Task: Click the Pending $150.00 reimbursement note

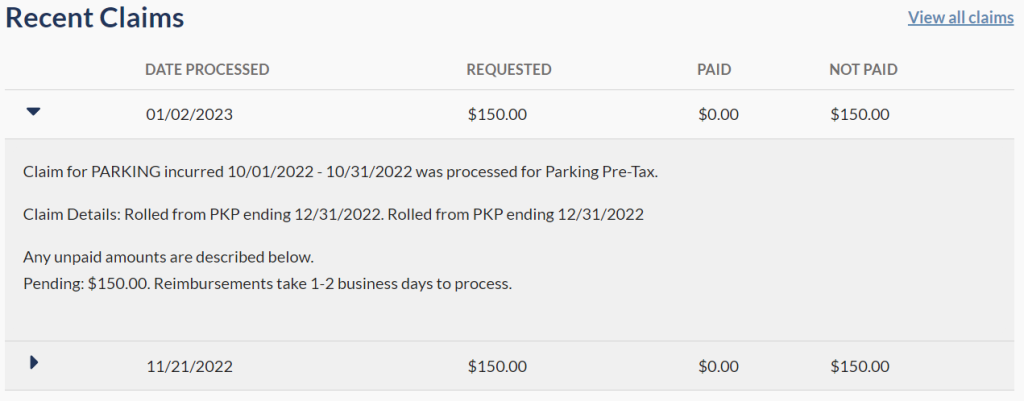Action: 267,283
